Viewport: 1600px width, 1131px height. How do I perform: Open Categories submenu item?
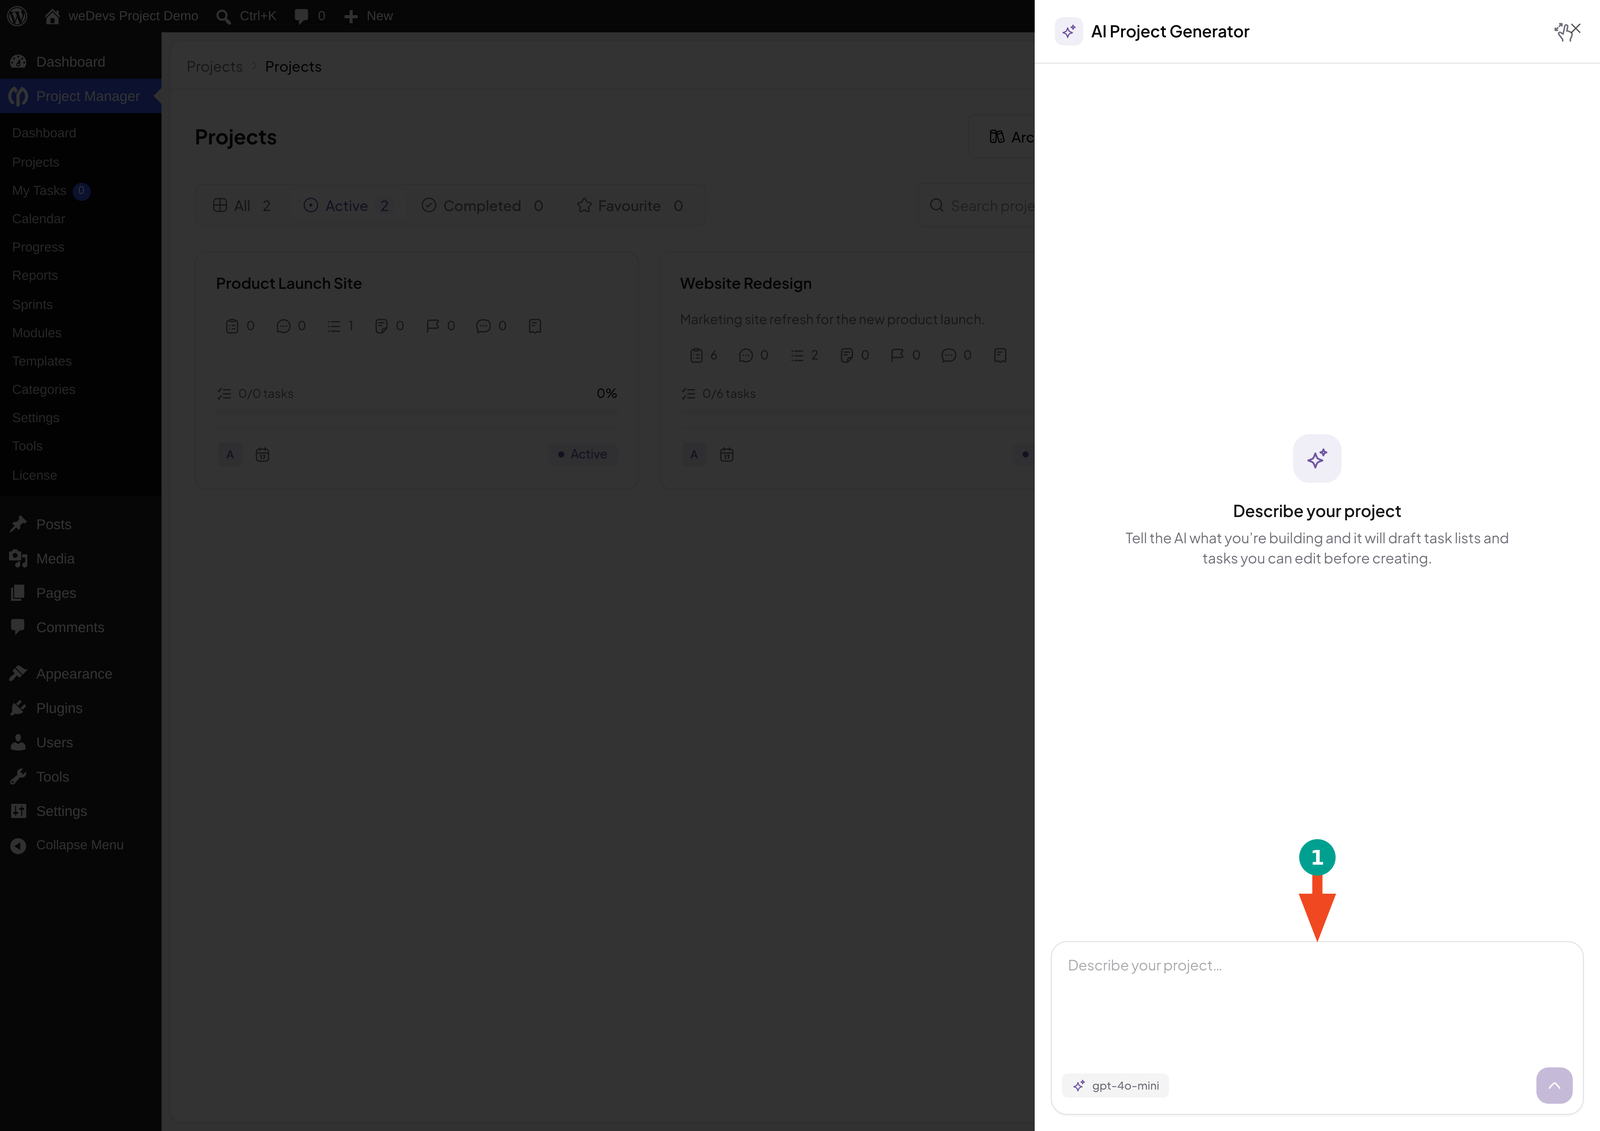coord(44,389)
